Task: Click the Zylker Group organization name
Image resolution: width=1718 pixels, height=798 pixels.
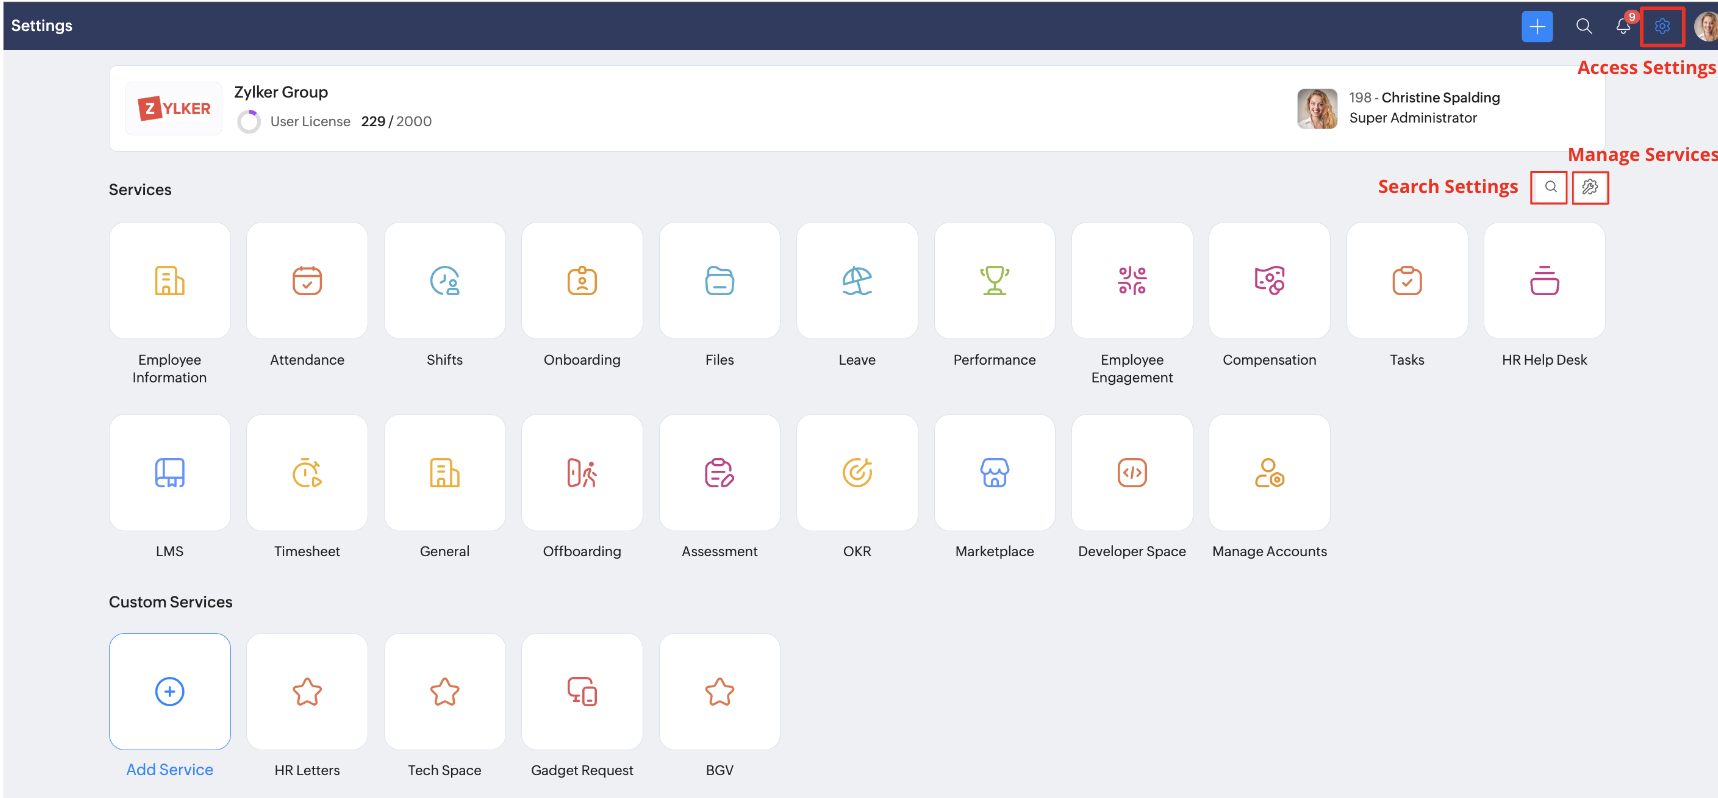Action: 281,92
